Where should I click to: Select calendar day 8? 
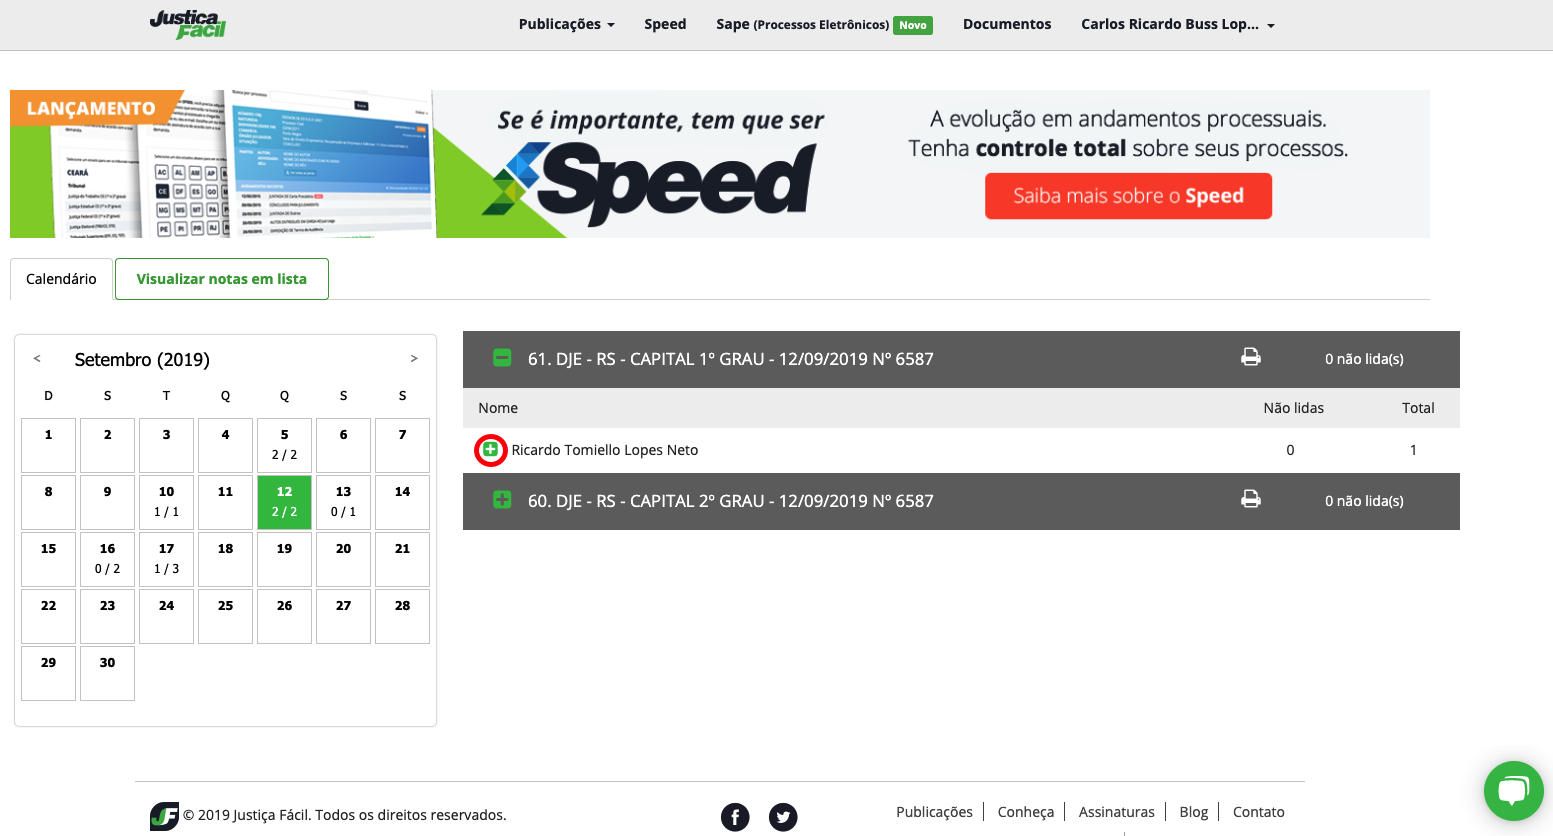(48, 502)
